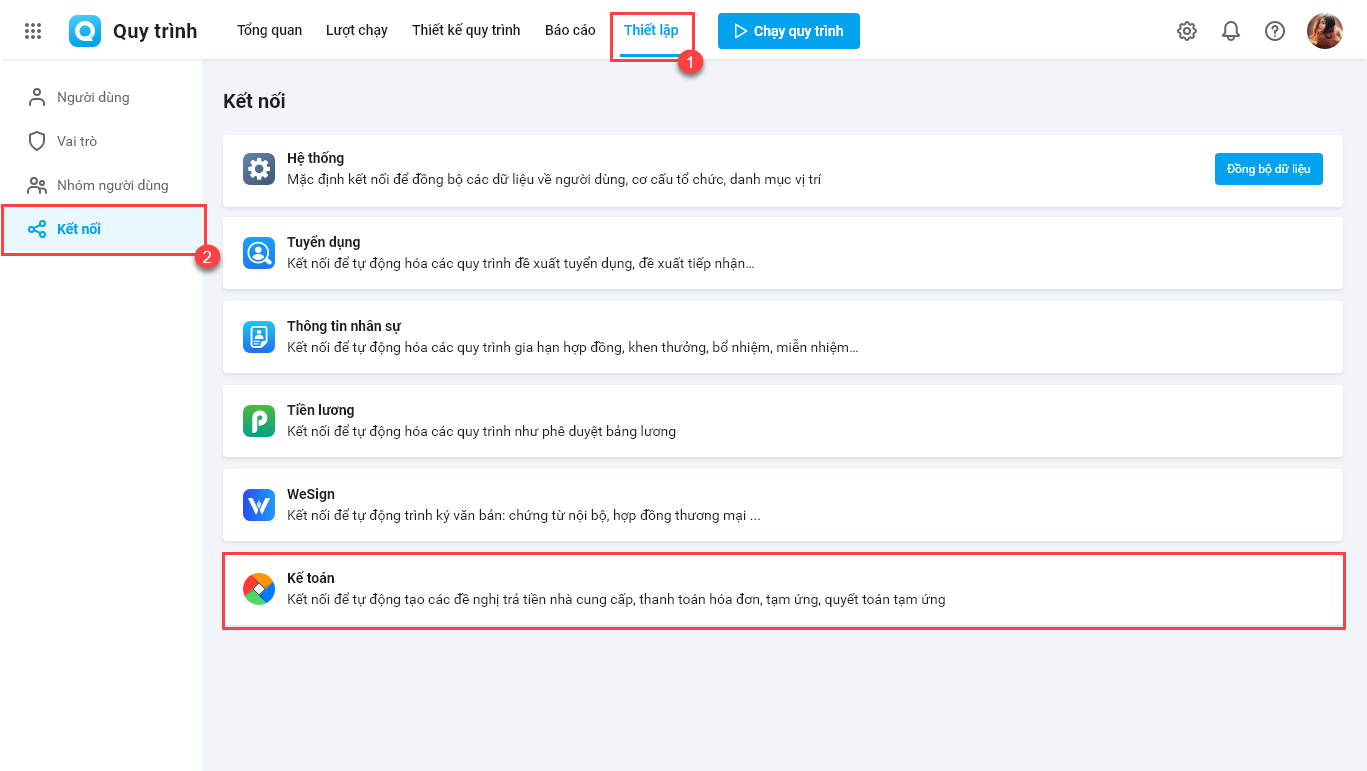The width and height of the screenshot is (1367, 771).
Task: Open the Thông tin nhân sự title
Action: coord(344,326)
